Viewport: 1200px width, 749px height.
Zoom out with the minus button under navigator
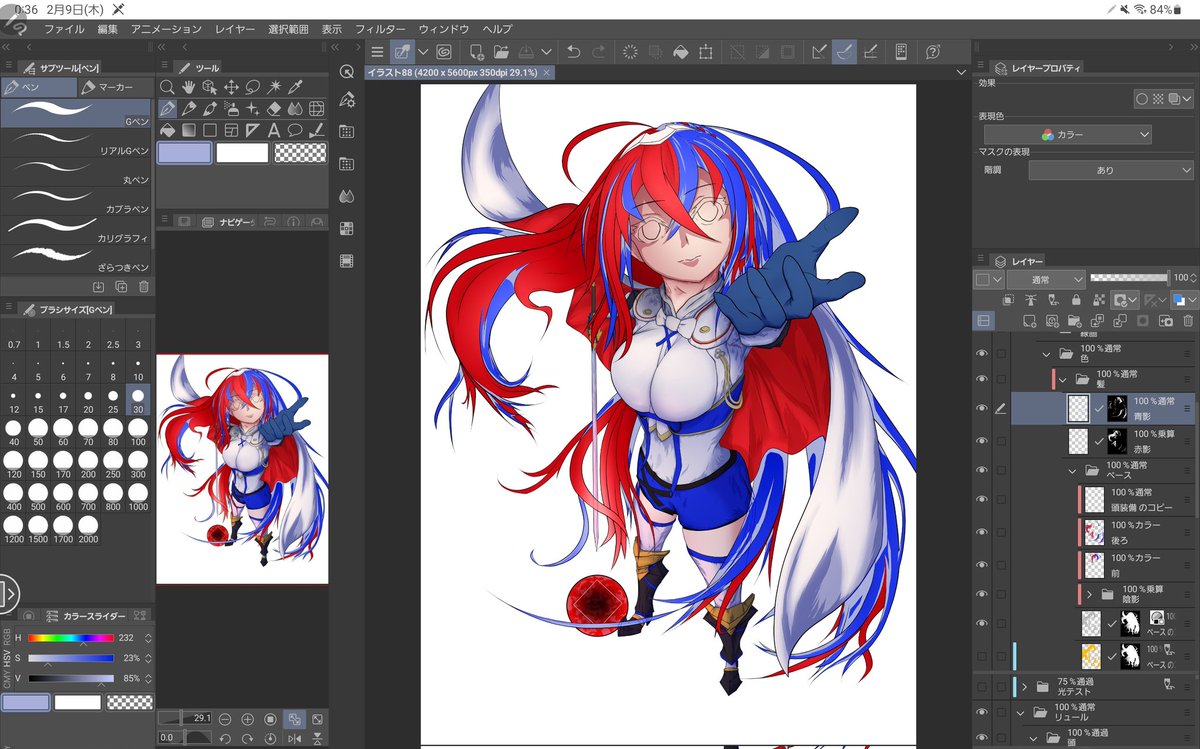(x=224, y=719)
